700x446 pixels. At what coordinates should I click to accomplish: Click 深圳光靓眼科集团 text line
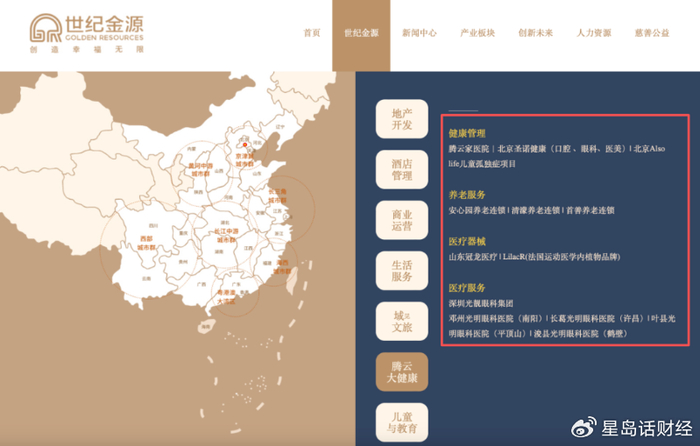coord(481,304)
